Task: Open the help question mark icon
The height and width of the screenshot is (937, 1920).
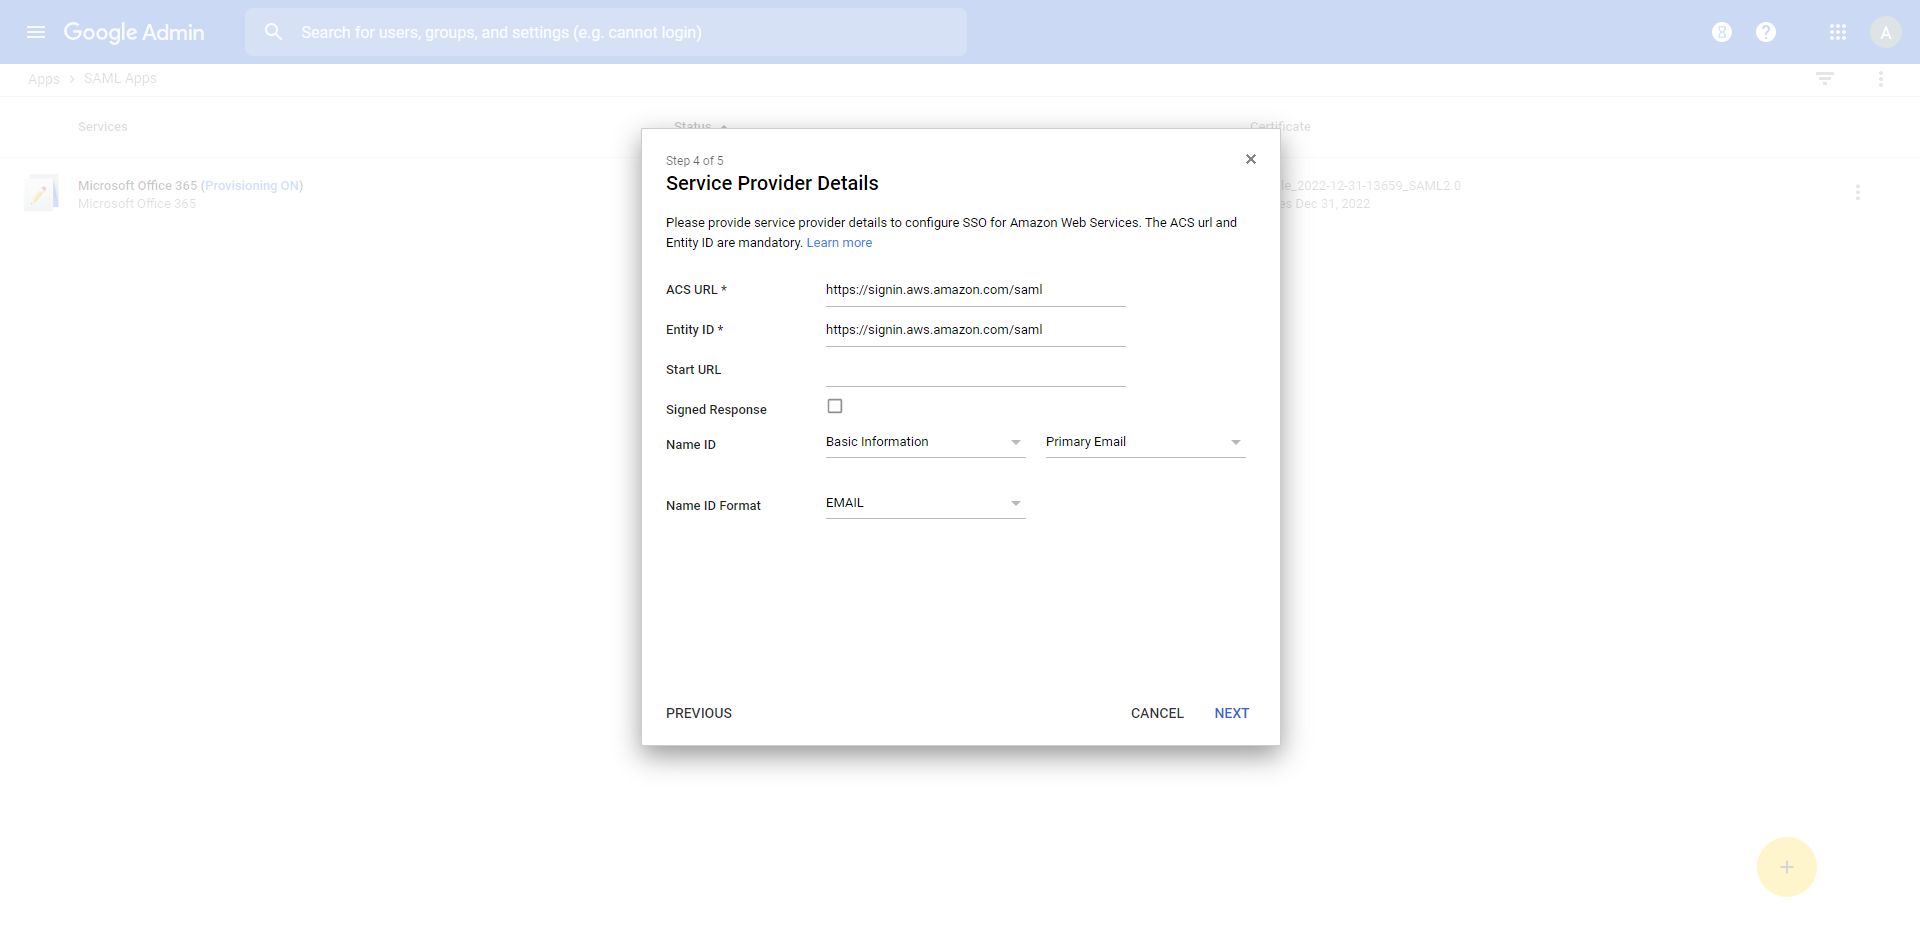Action: pos(1766,32)
